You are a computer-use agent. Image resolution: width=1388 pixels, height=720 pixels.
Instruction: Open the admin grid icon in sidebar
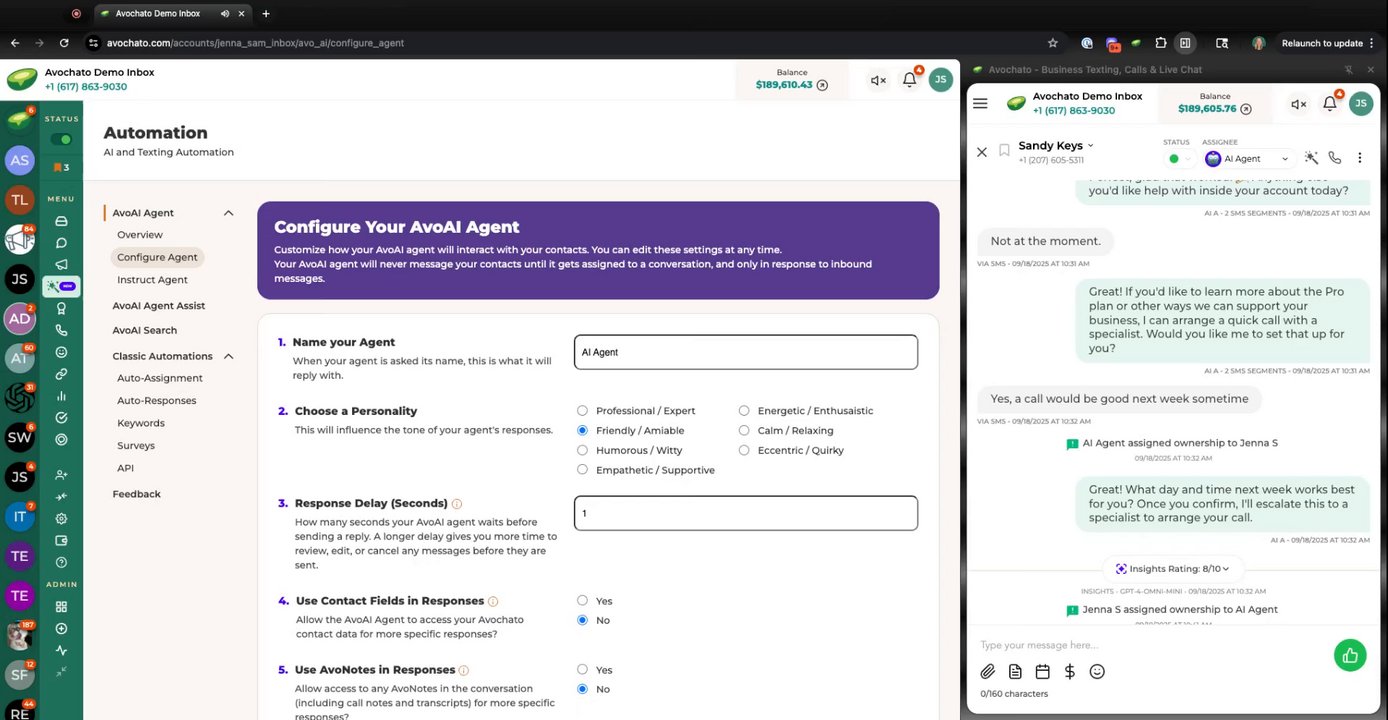(x=61, y=607)
